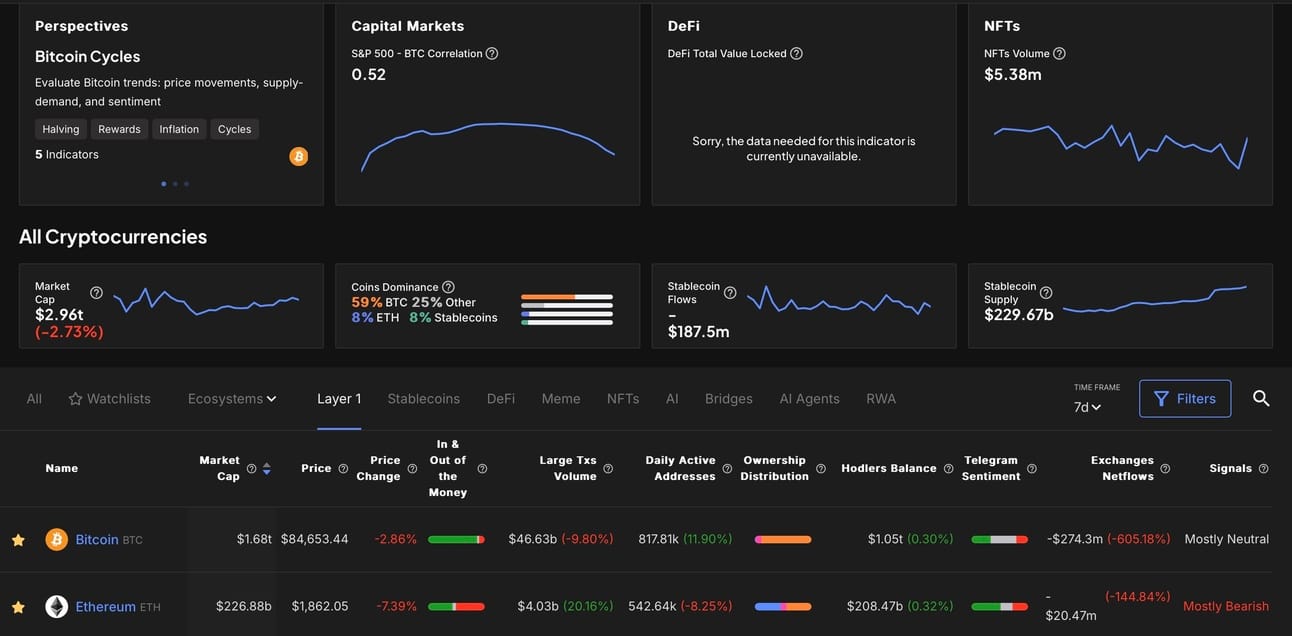Open help icon next to Market Cap card
Viewport: 1292px width, 636px height.
pyautogui.click(x=96, y=293)
